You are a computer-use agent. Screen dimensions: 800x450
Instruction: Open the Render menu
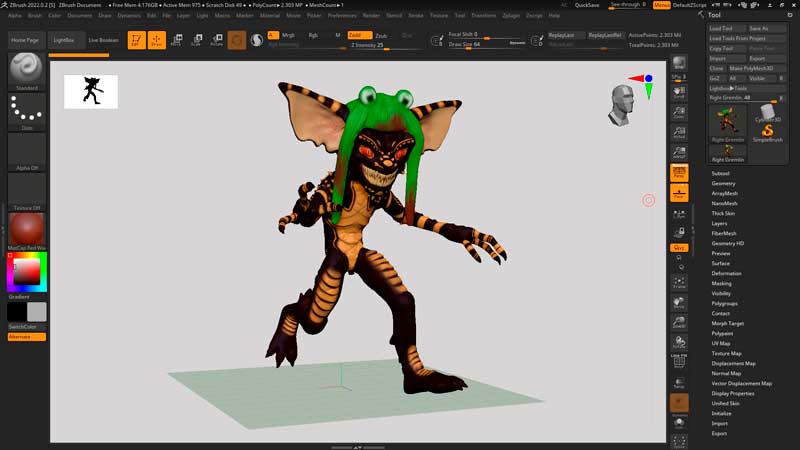[x=371, y=15]
